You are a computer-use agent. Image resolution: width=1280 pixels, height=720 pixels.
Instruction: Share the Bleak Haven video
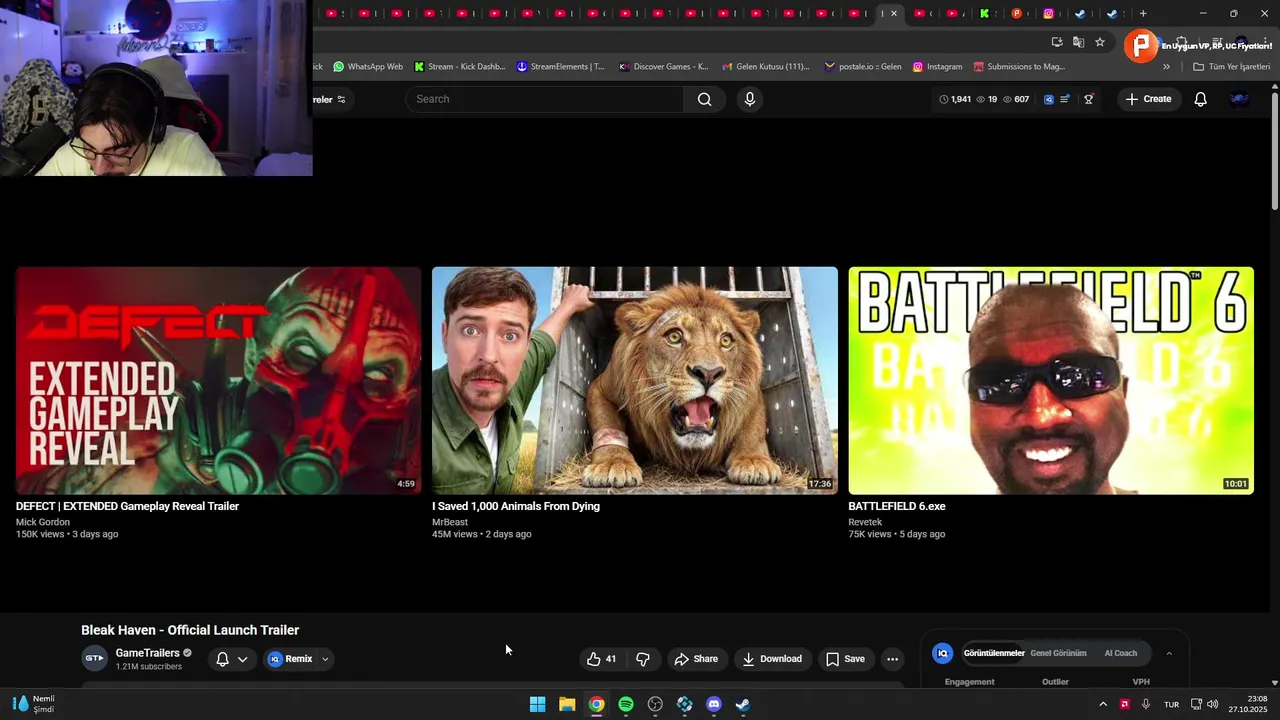pos(696,659)
